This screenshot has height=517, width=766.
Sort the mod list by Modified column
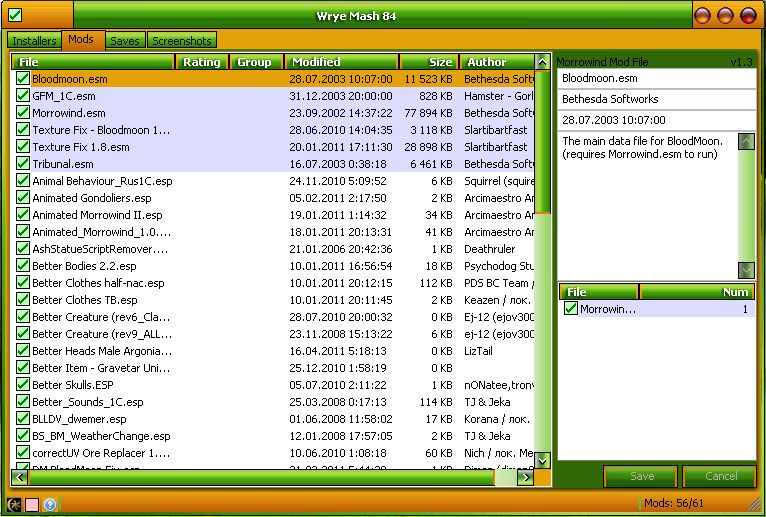click(x=341, y=62)
